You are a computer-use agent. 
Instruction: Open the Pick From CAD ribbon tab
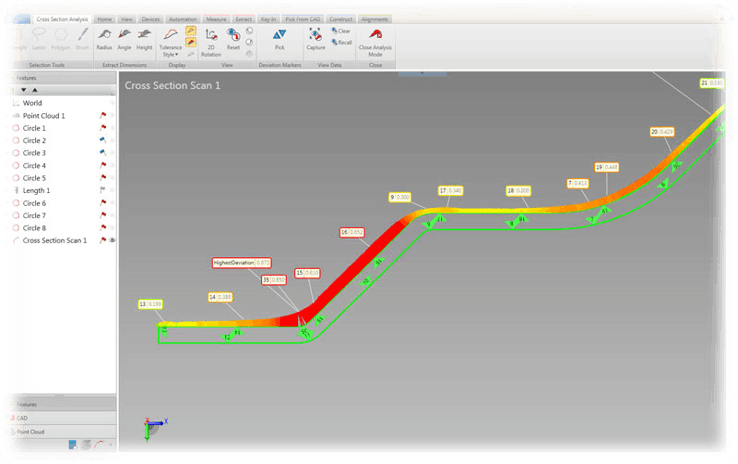[303, 19]
